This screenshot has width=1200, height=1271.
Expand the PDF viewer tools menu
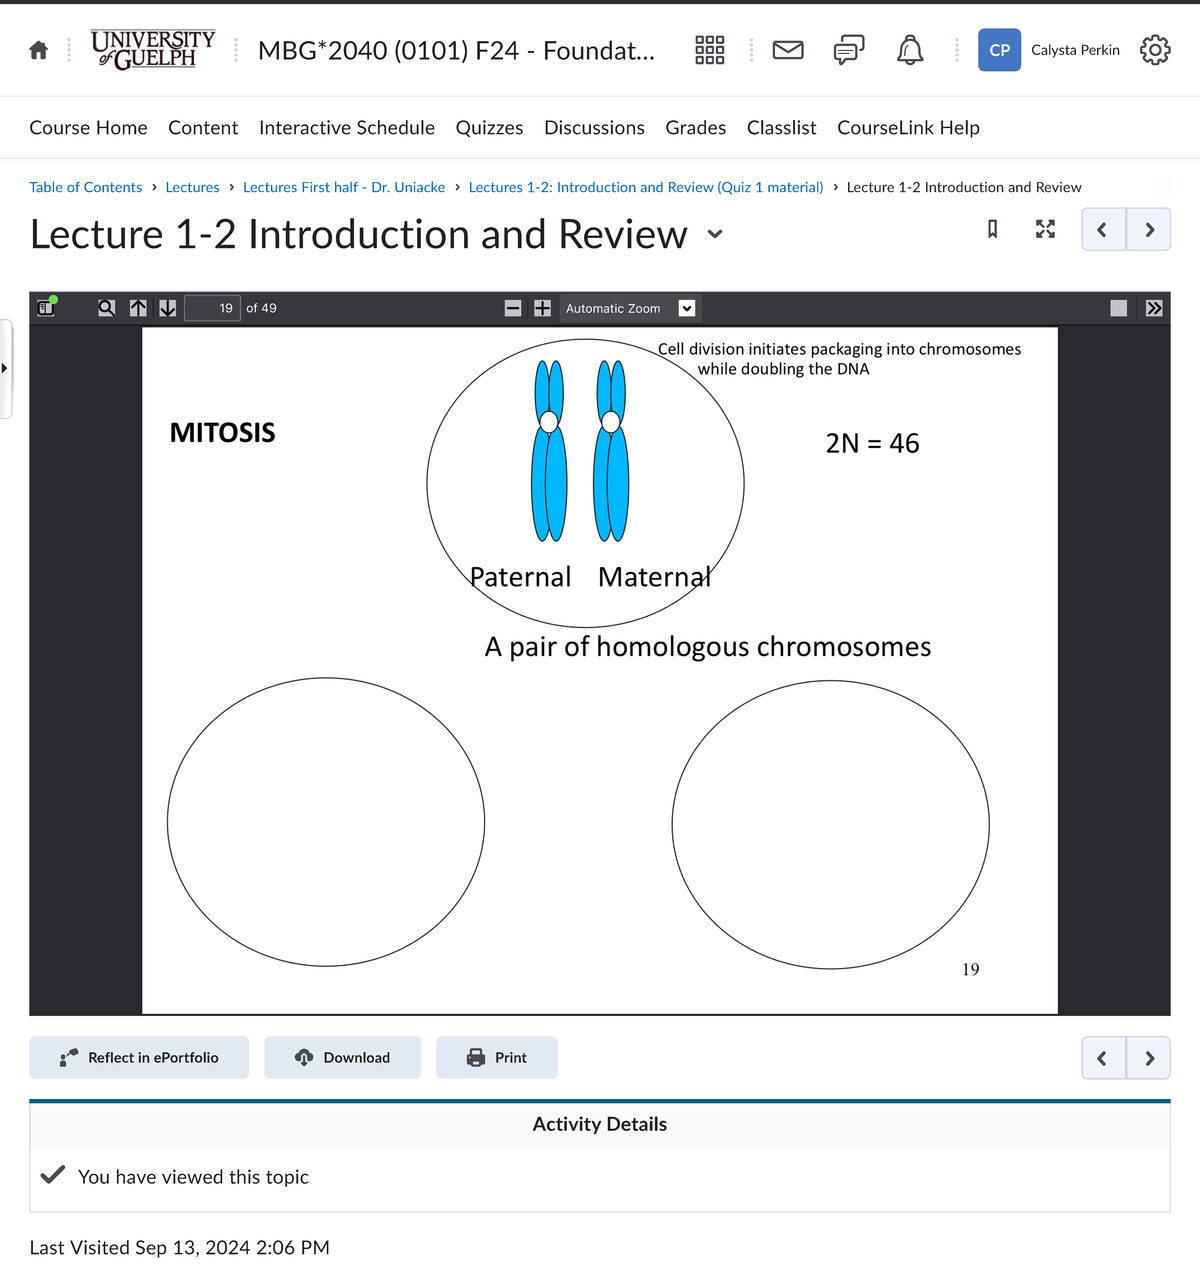pyautogui.click(x=1154, y=308)
